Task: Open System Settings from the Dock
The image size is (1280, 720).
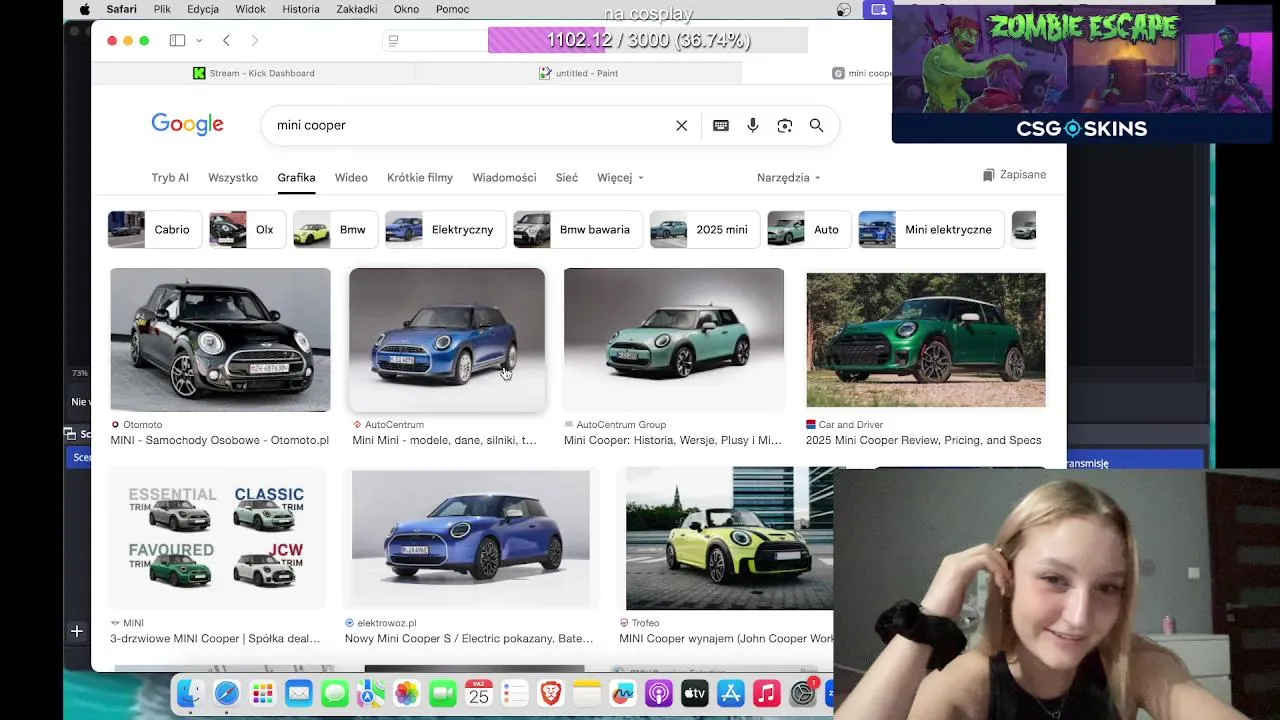Action: point(803,693)
